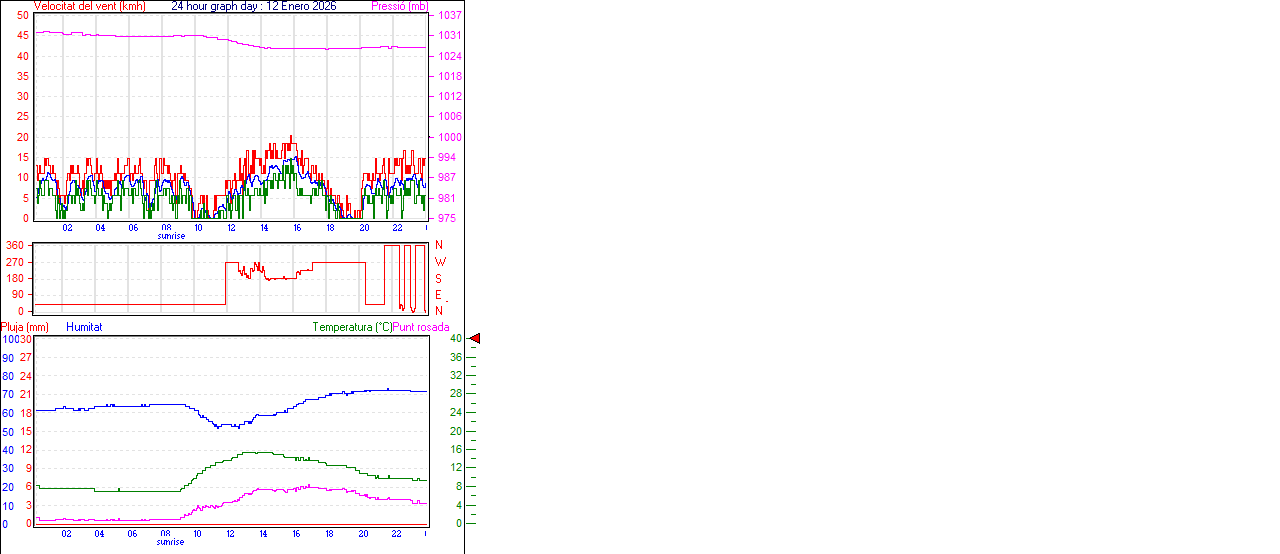Click the 100 value on humidity axis

click(x=9, y=339)
